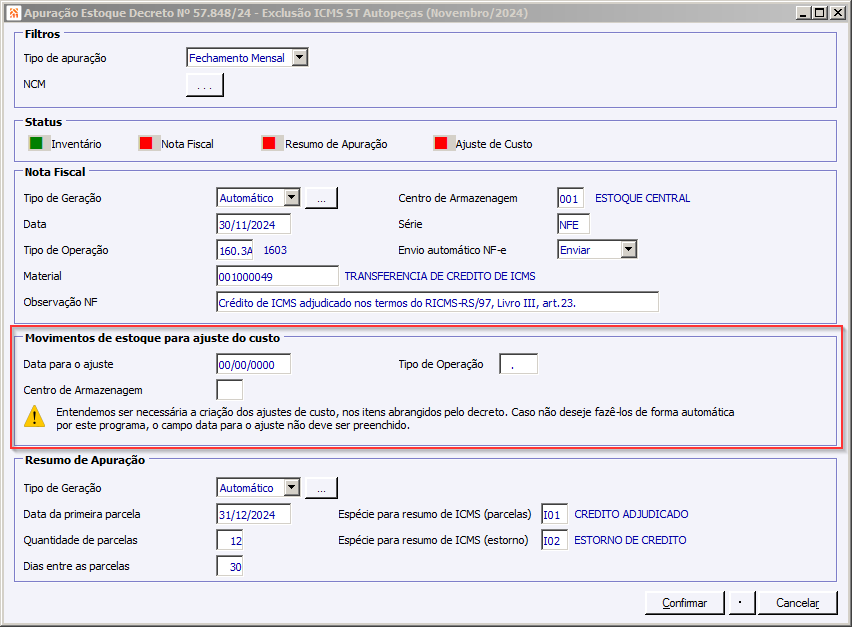Click the ESTORNO DE CREDITO text
The image size is (852, 627).
click(x=630, y=540)
